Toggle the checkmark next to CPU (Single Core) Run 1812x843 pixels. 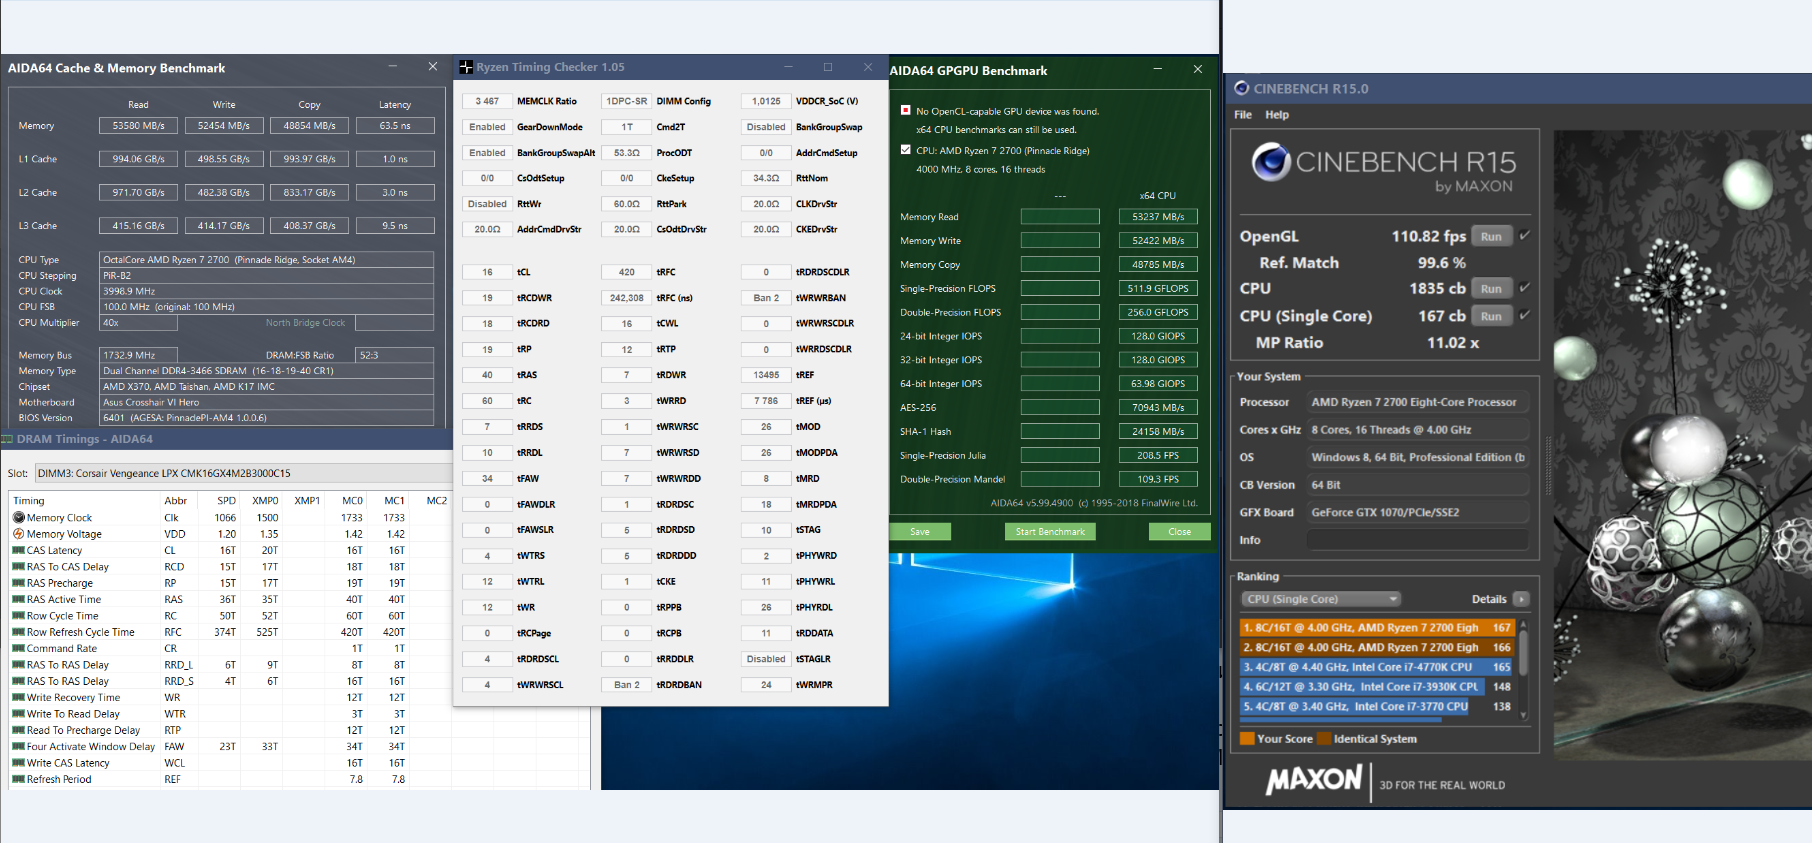(1524, 315)
